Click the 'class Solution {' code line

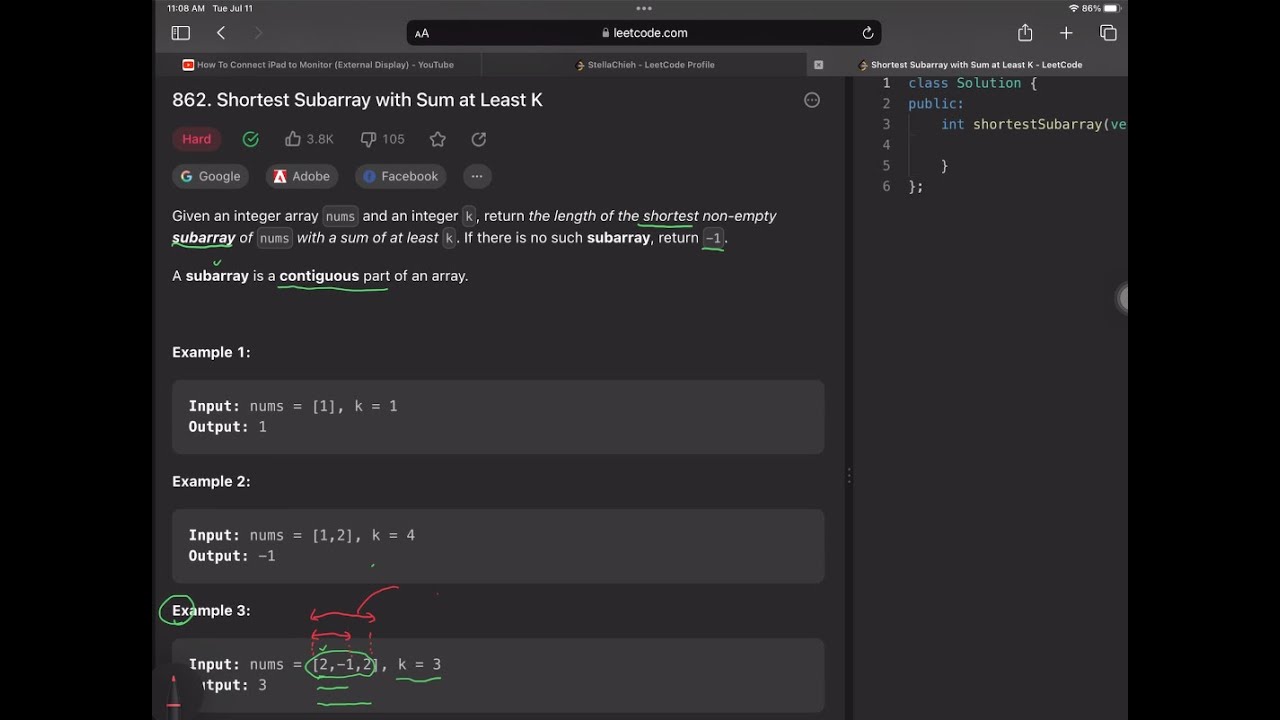pyautogui.click(x=972, y=83)
